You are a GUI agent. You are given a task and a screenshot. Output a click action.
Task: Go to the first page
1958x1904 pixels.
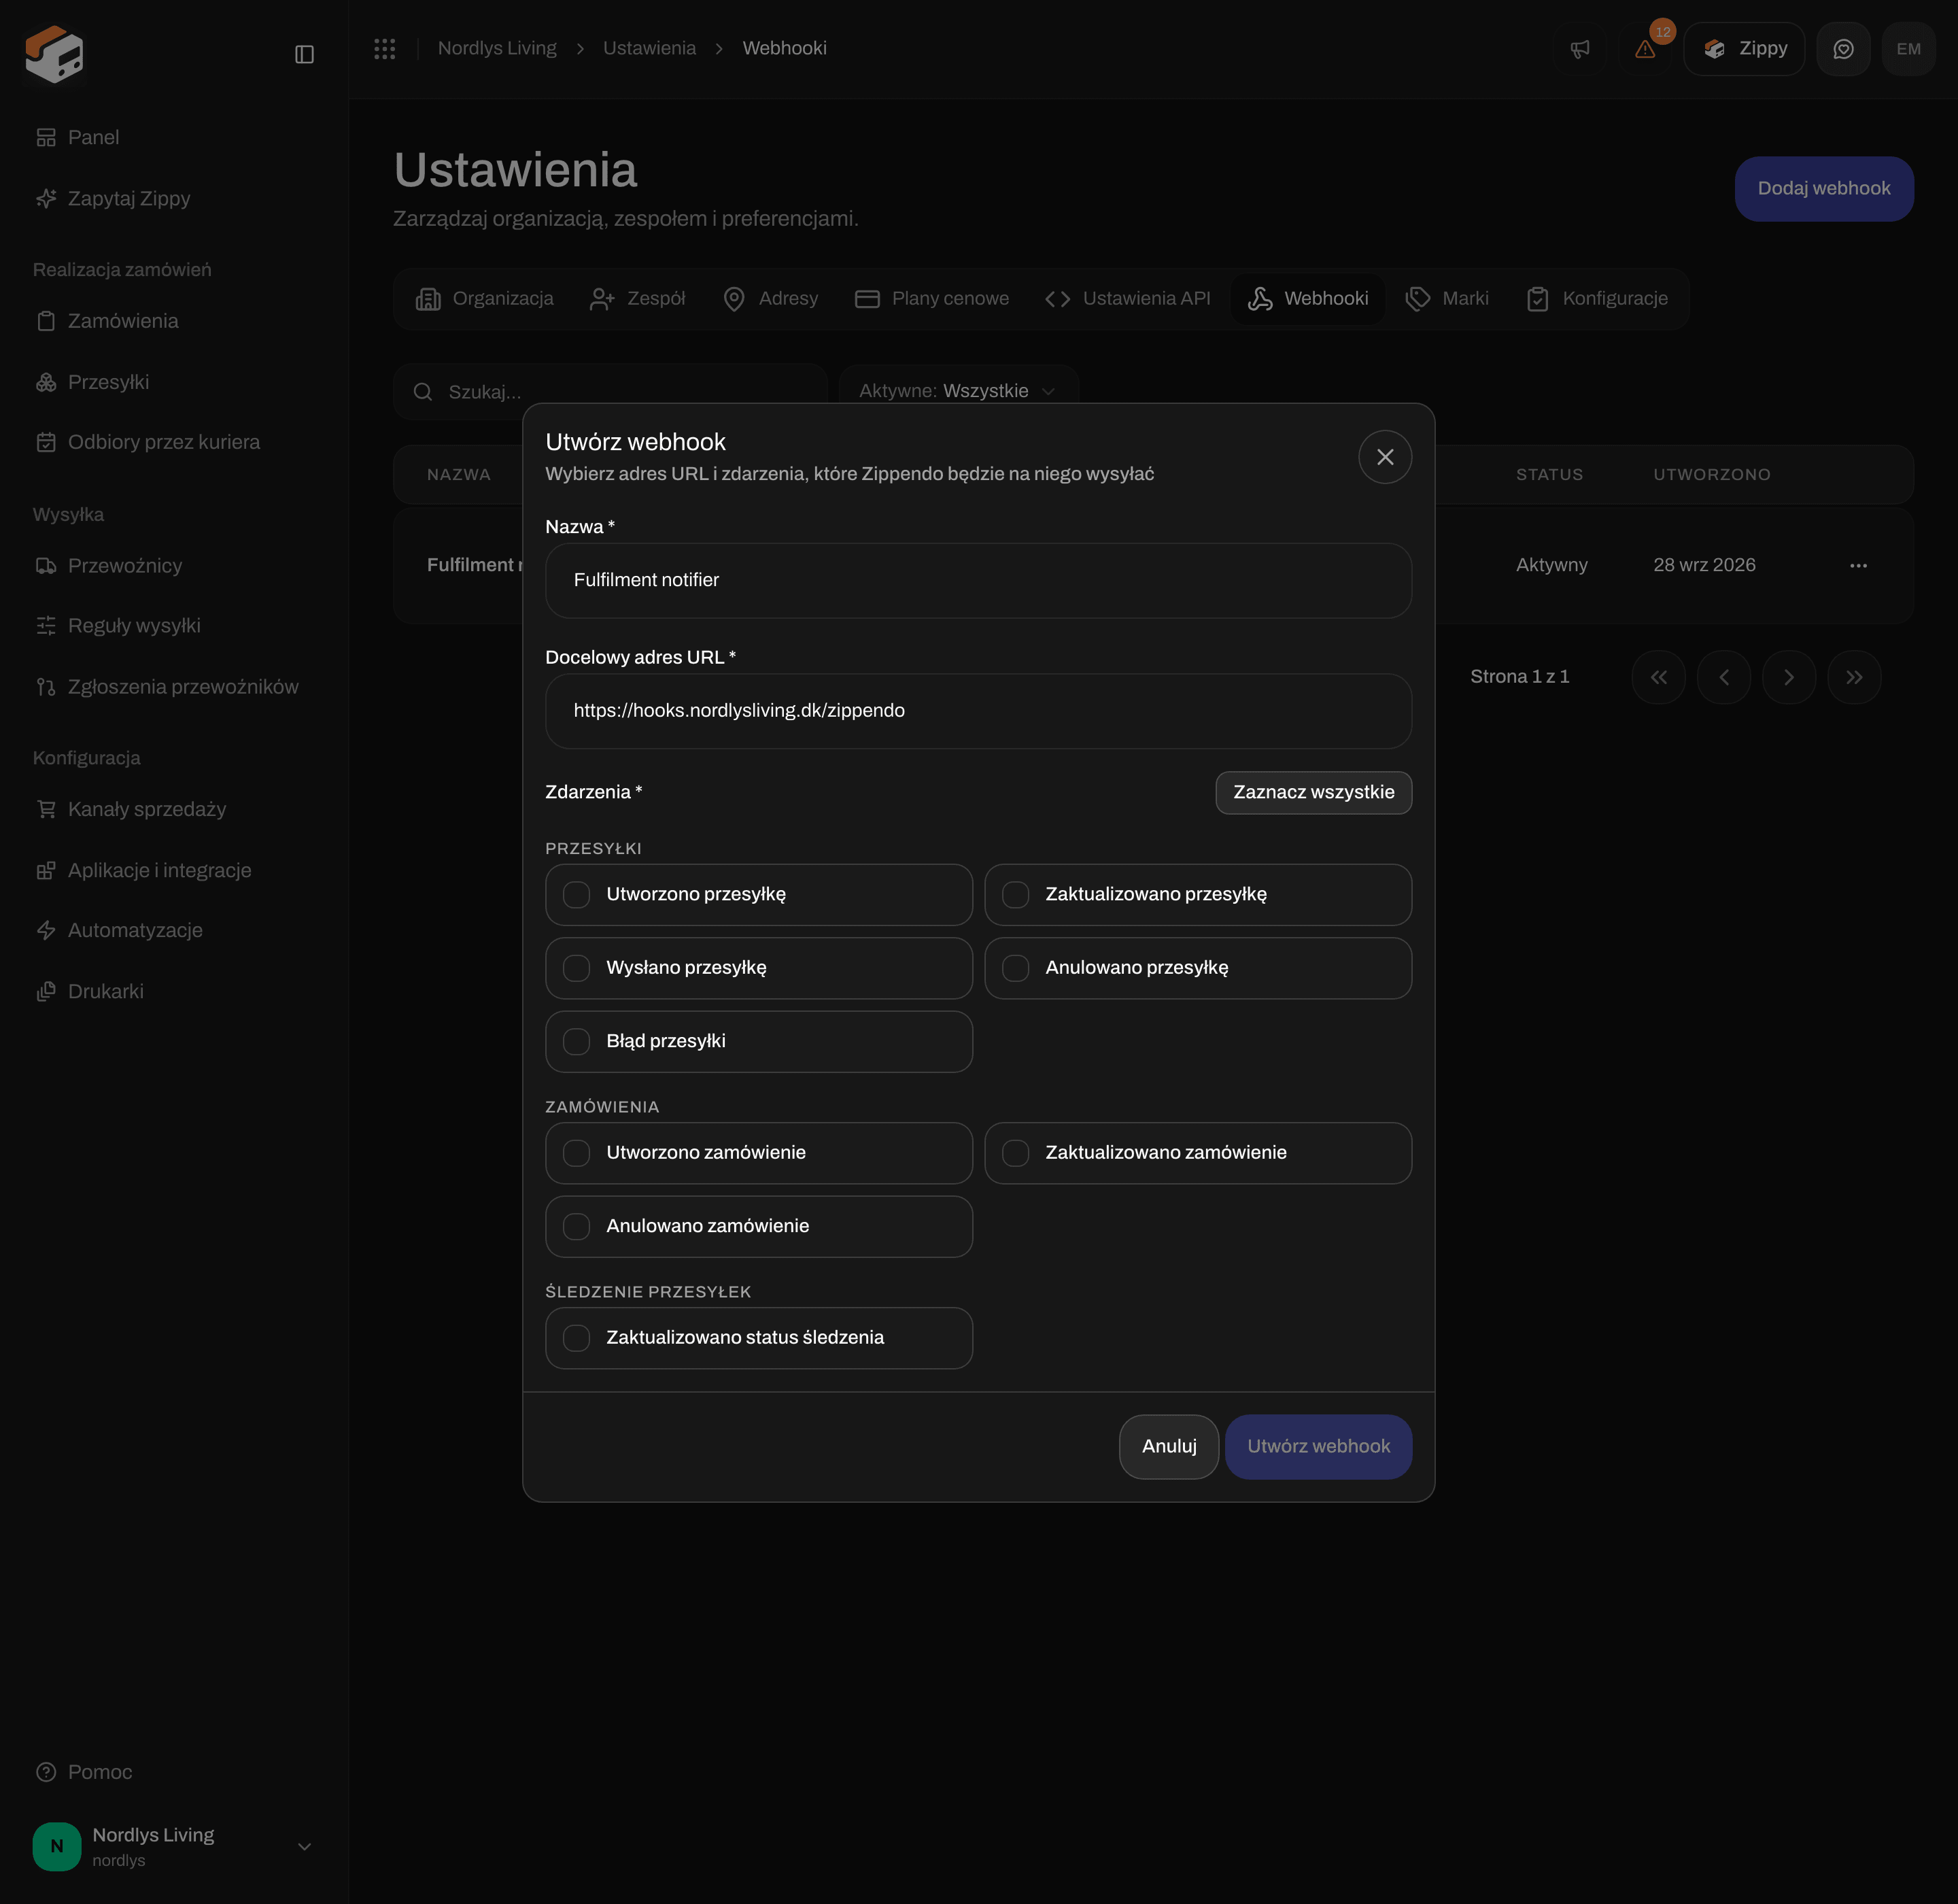1659,677
